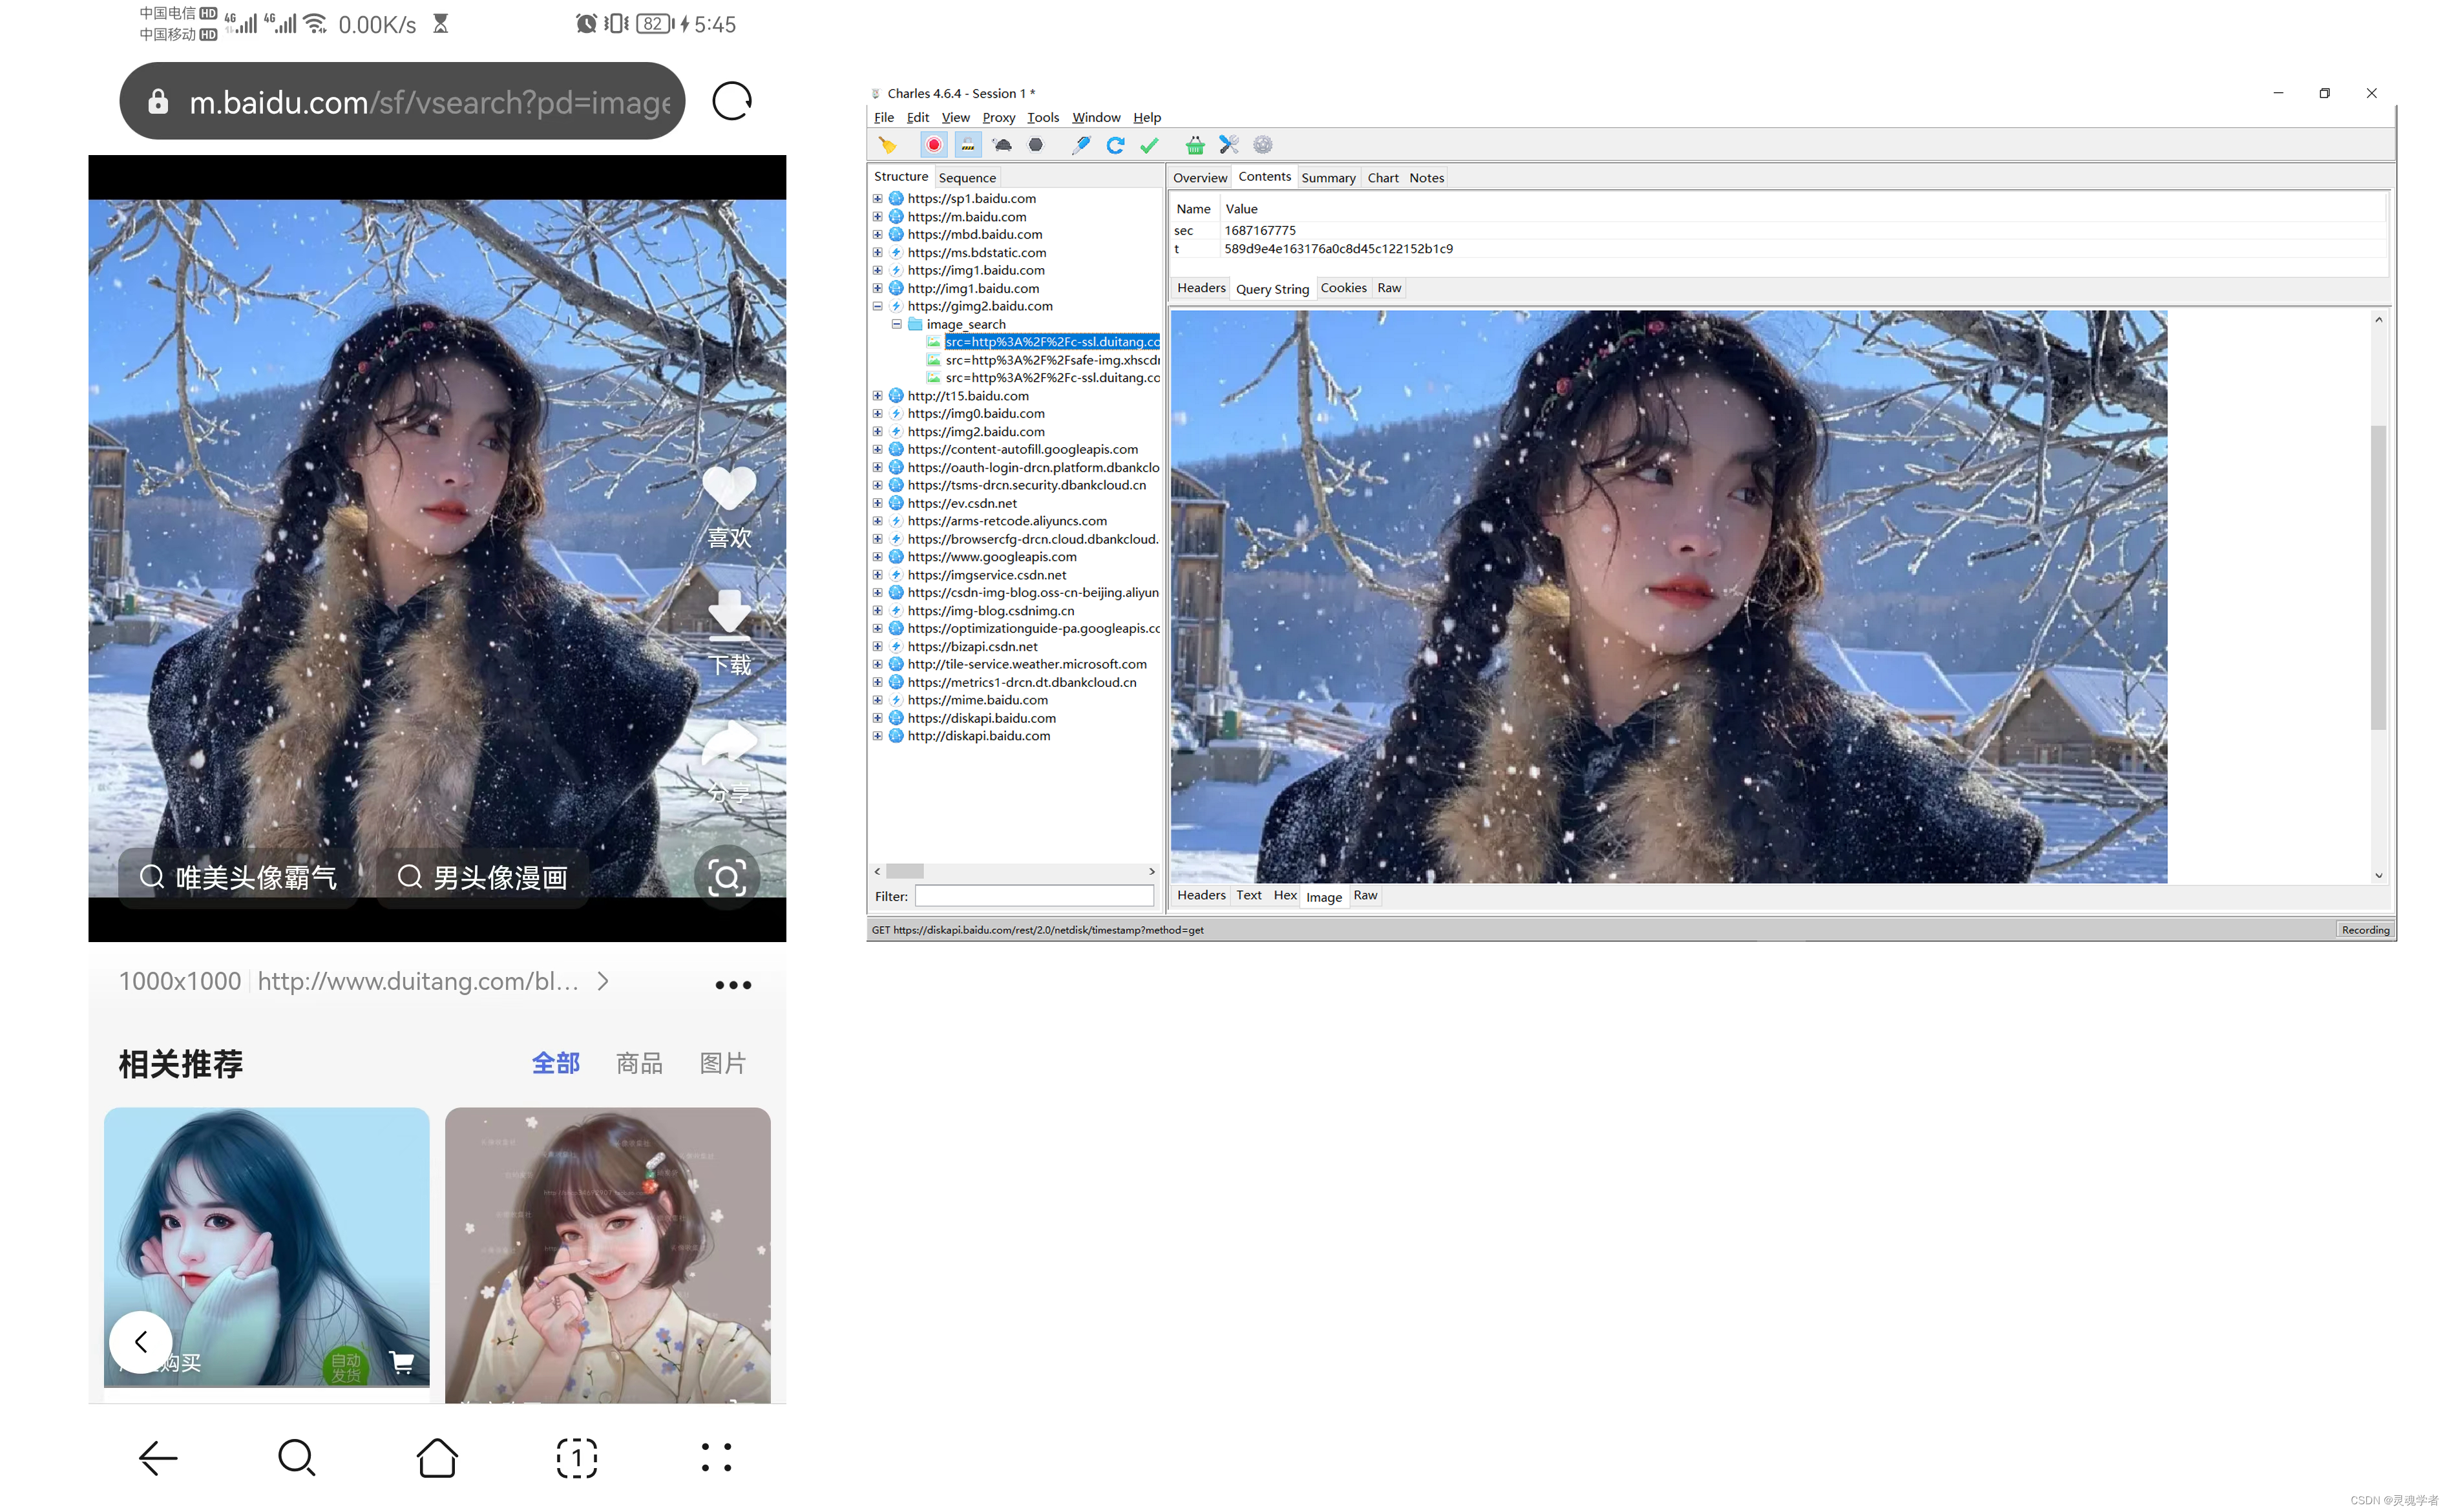This screenshot has width=2449, height=1512.
Task: Click the green basket publish icon
Action: (x=1195, y=145)
